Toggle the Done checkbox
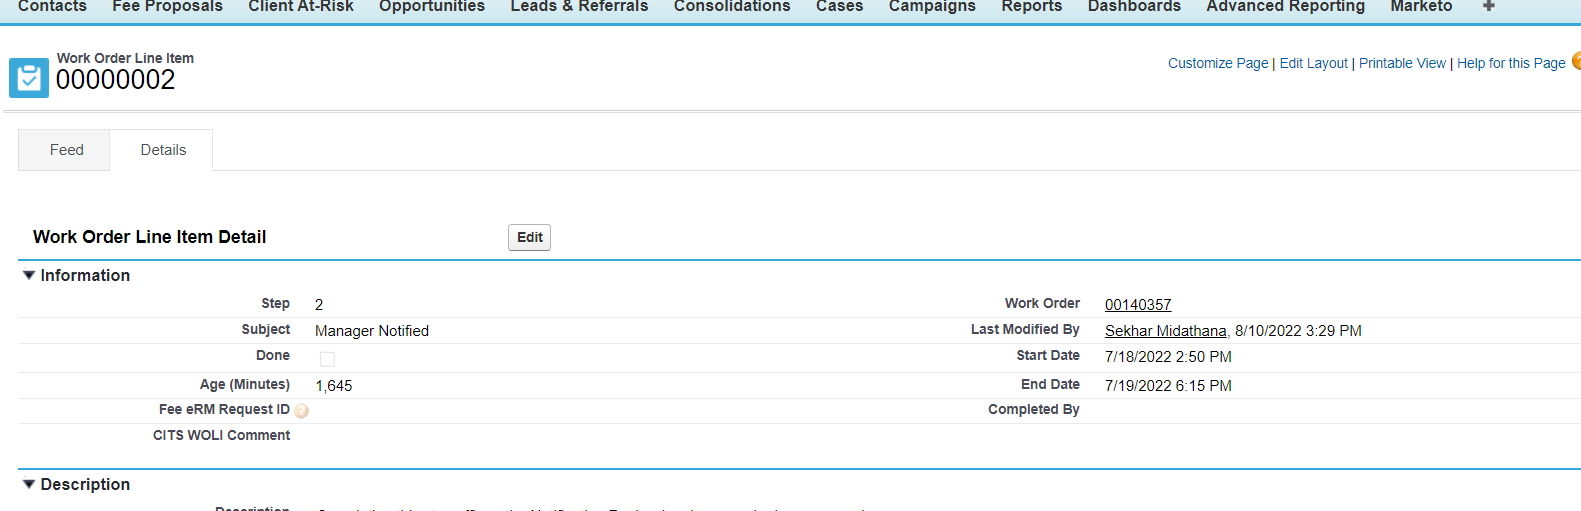The image size is (1581, 511). 327,359
